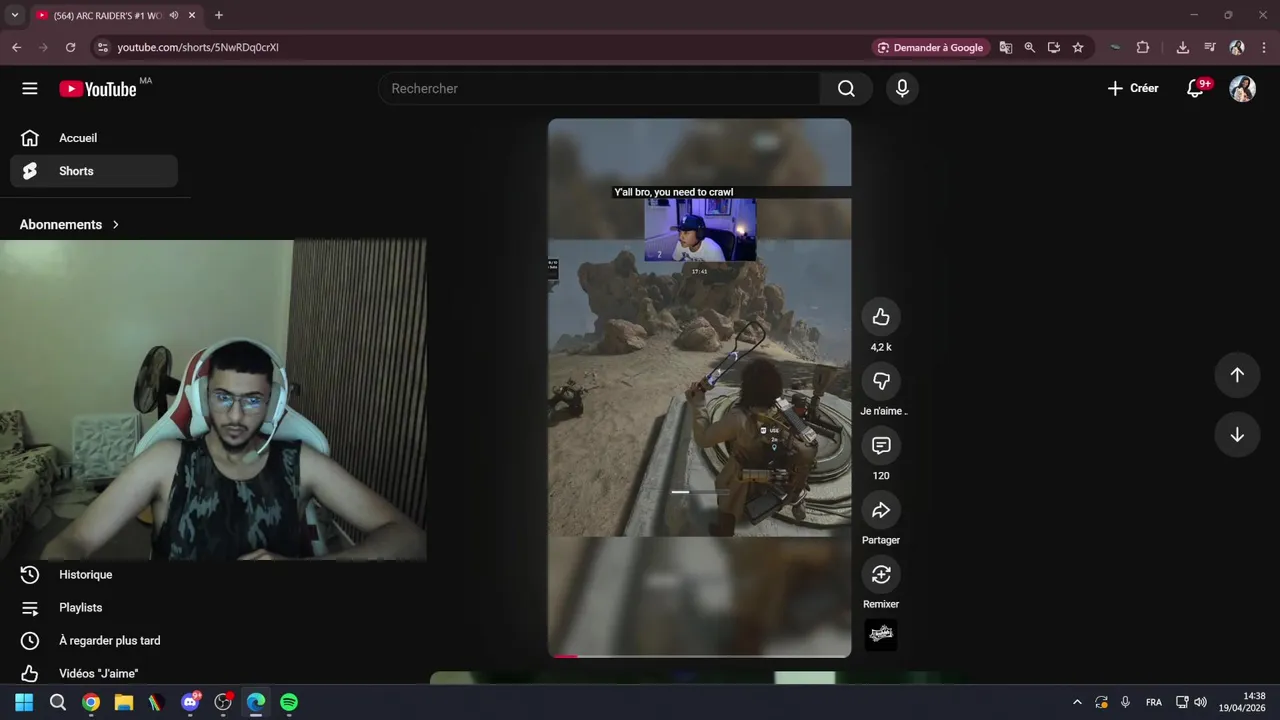
Task: Open the media controls icon
Action: [1209, 47]
